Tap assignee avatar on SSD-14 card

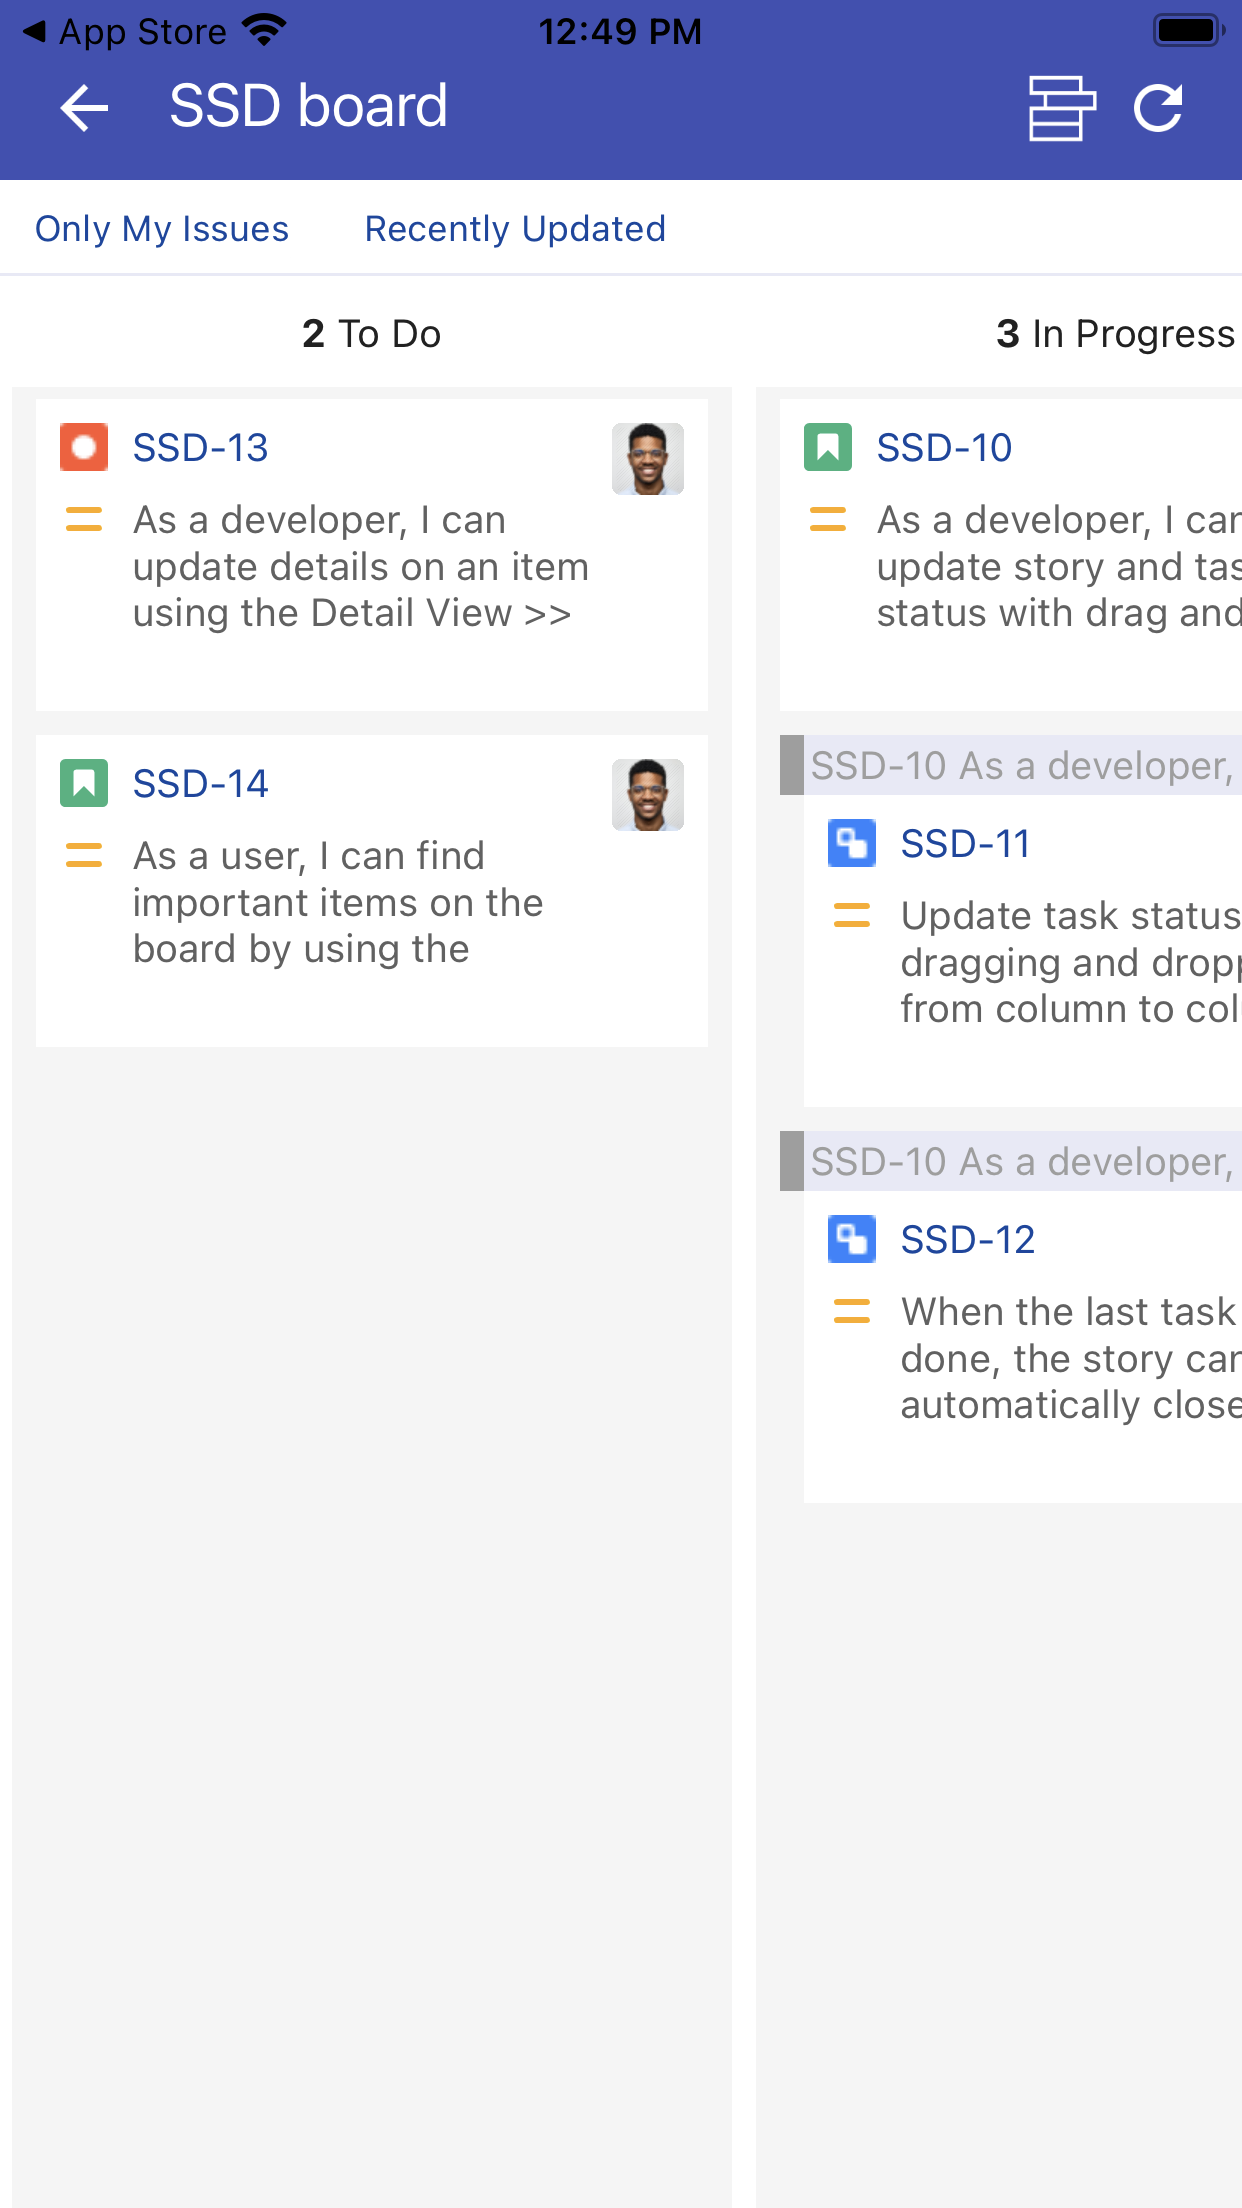pos(648,795)
